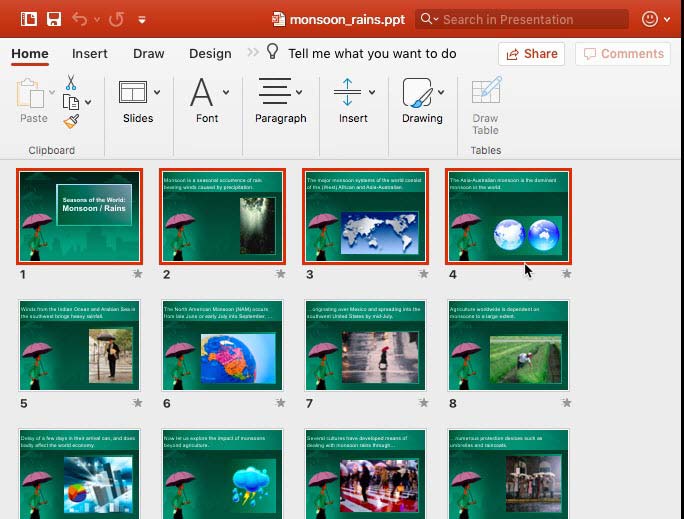Click the Search in Presentation field
This screenshot has height=519, width=684.
pyautogui.click(x=522, y=19)
